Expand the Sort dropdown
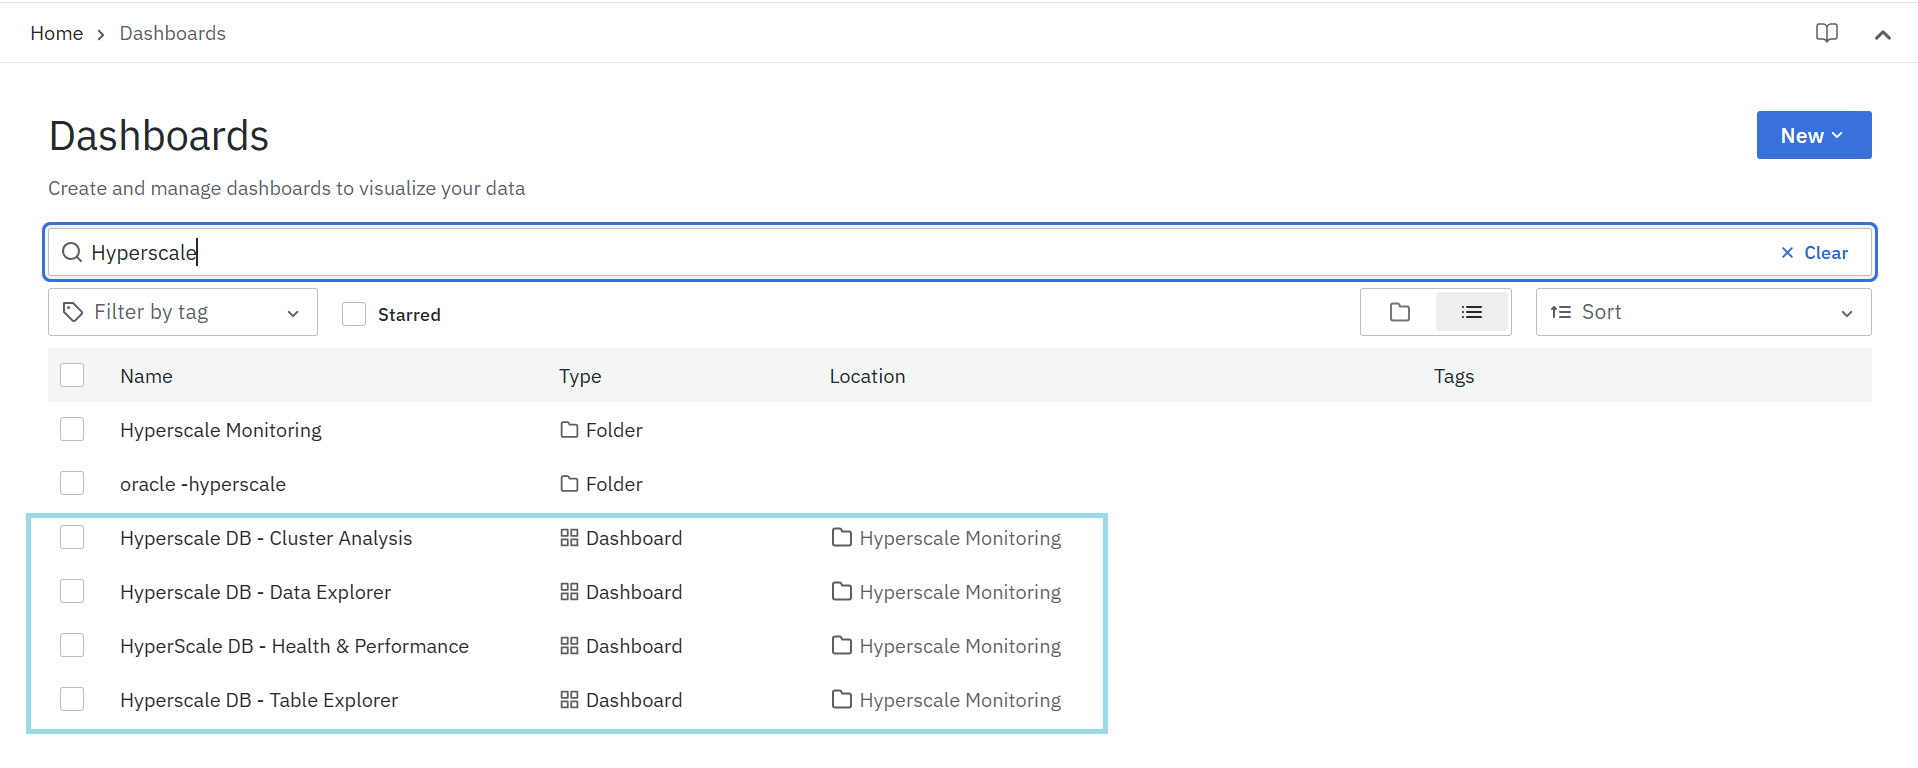The height and width of the screenshot is (768, 1918). 1702,313
